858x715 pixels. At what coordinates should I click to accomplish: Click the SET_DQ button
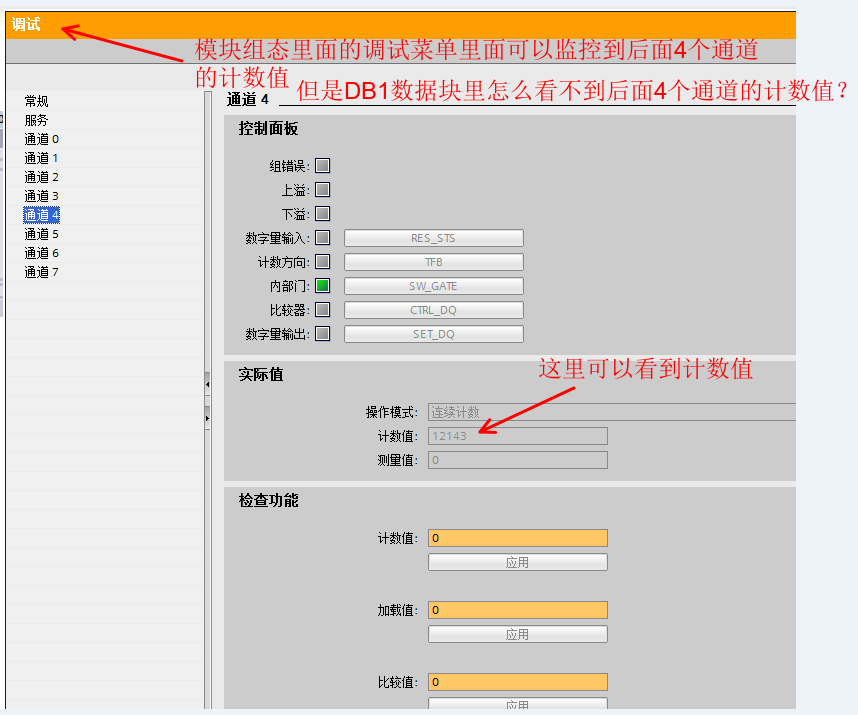point(433,334)
